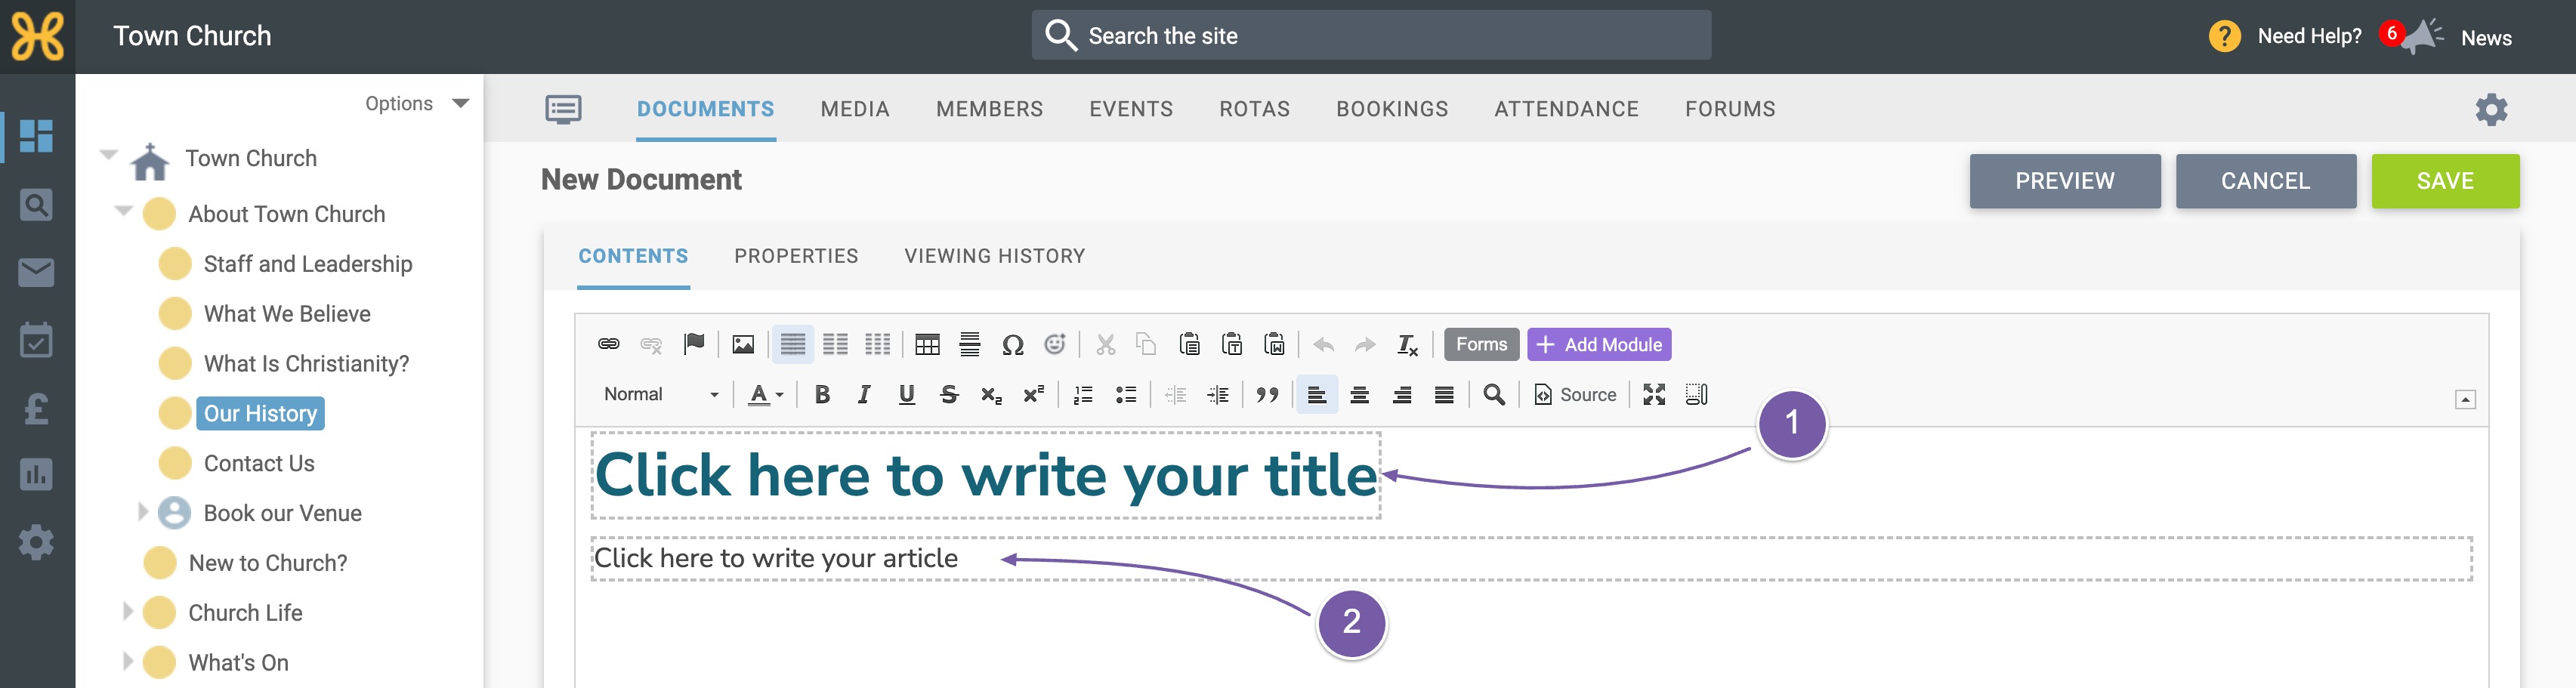Click the Add Module button
The image size is (2576, 688).
coord(1598,344)
